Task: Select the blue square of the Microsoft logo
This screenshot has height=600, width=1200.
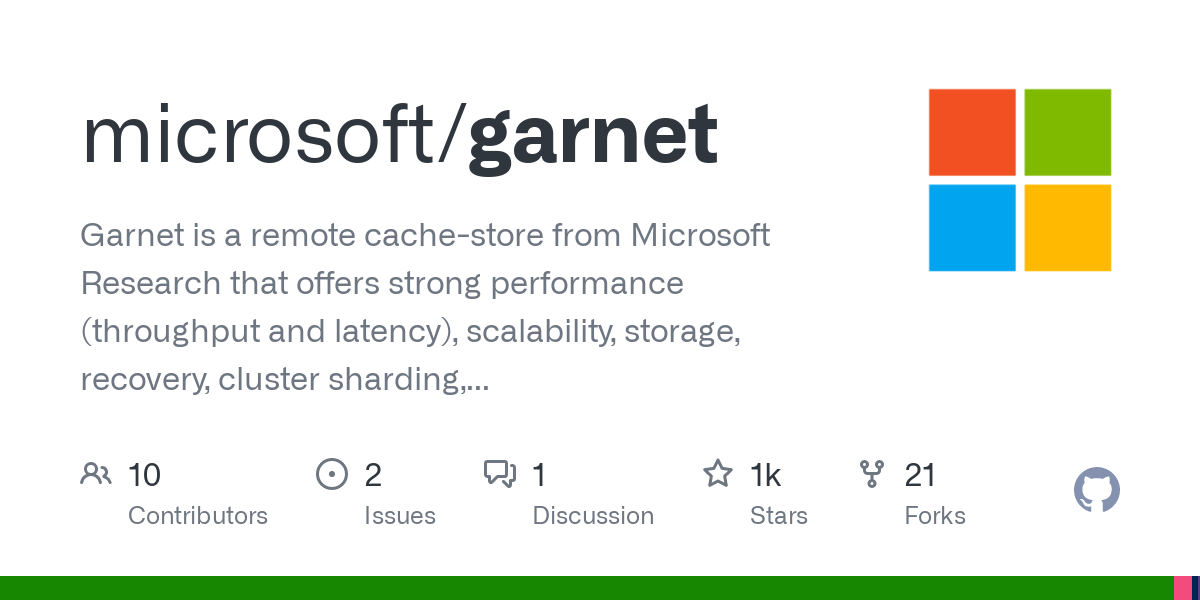Action: pyautogui.click(x=972, y=228)
